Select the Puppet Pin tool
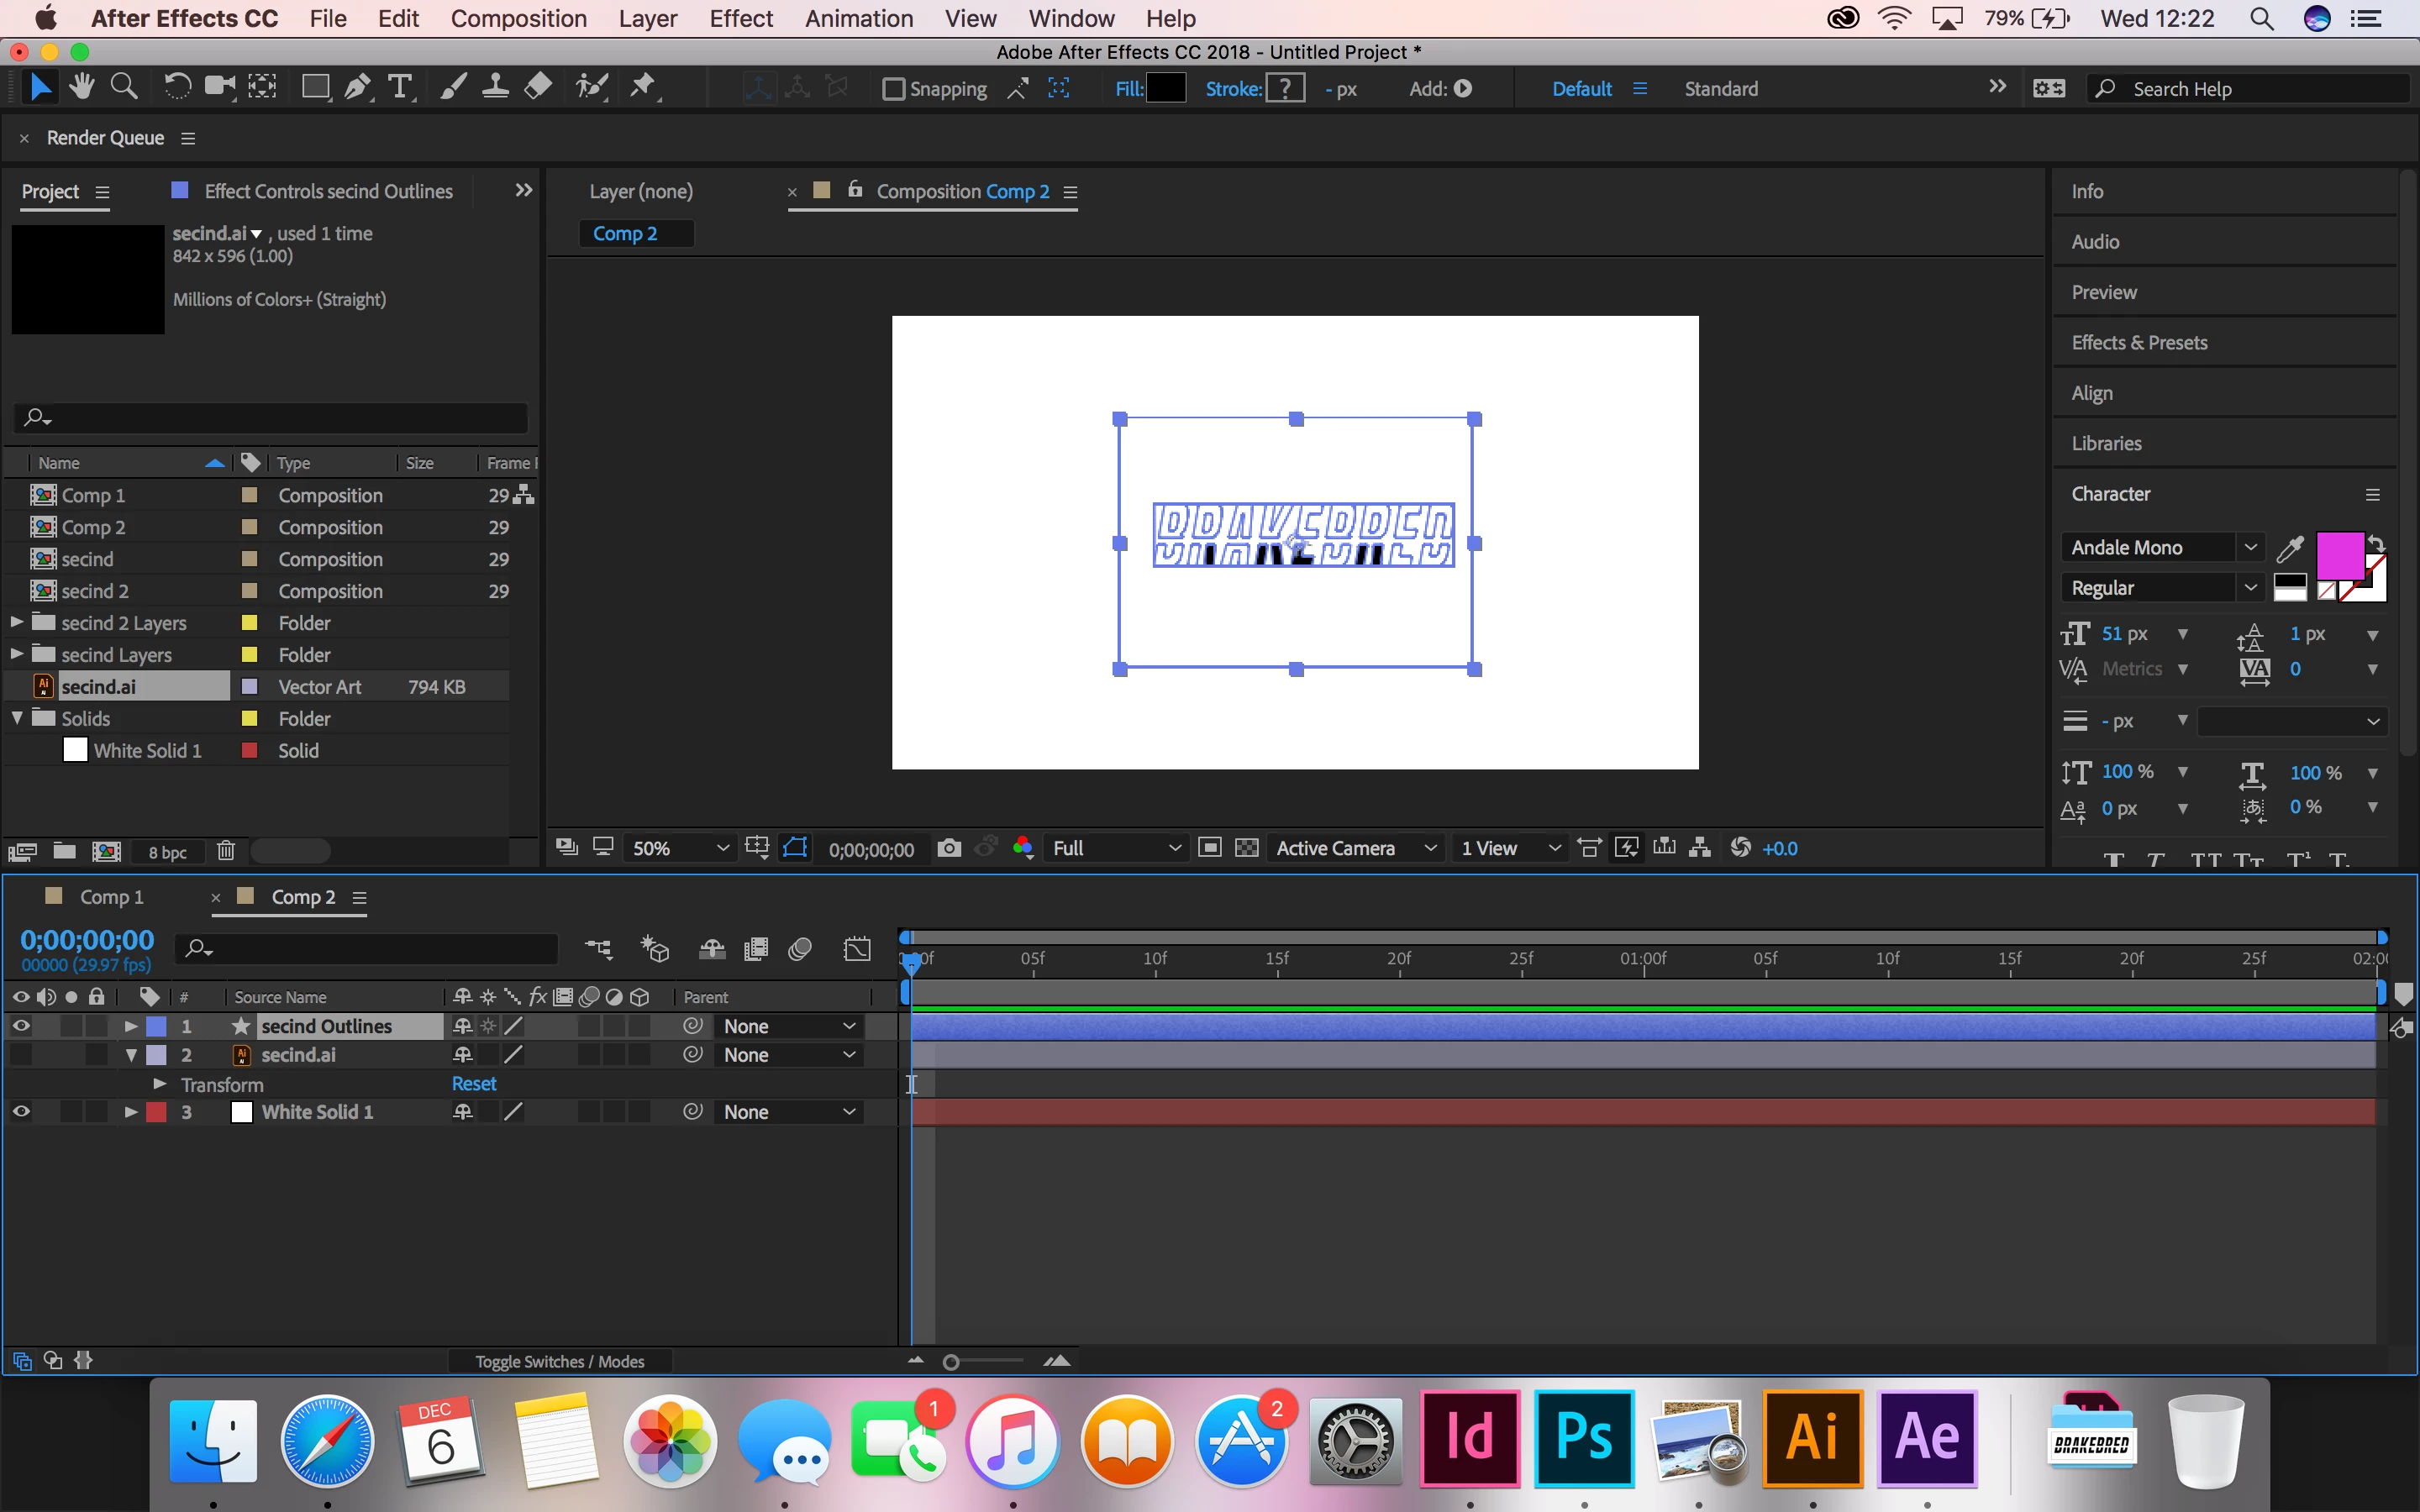 [643, 88]
